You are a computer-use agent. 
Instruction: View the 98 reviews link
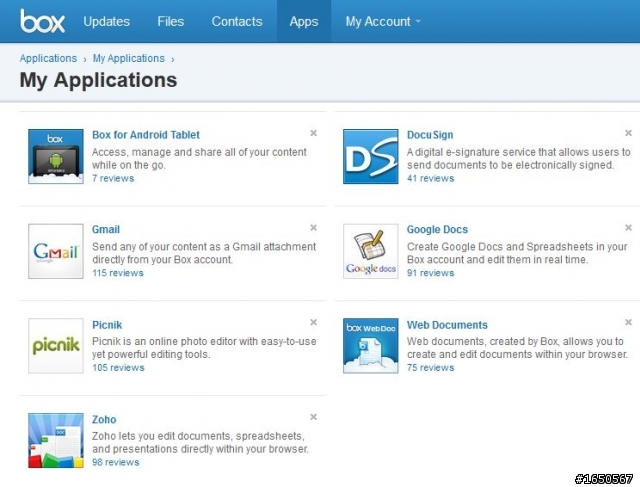pyautogui.click(x=116, y=463)
